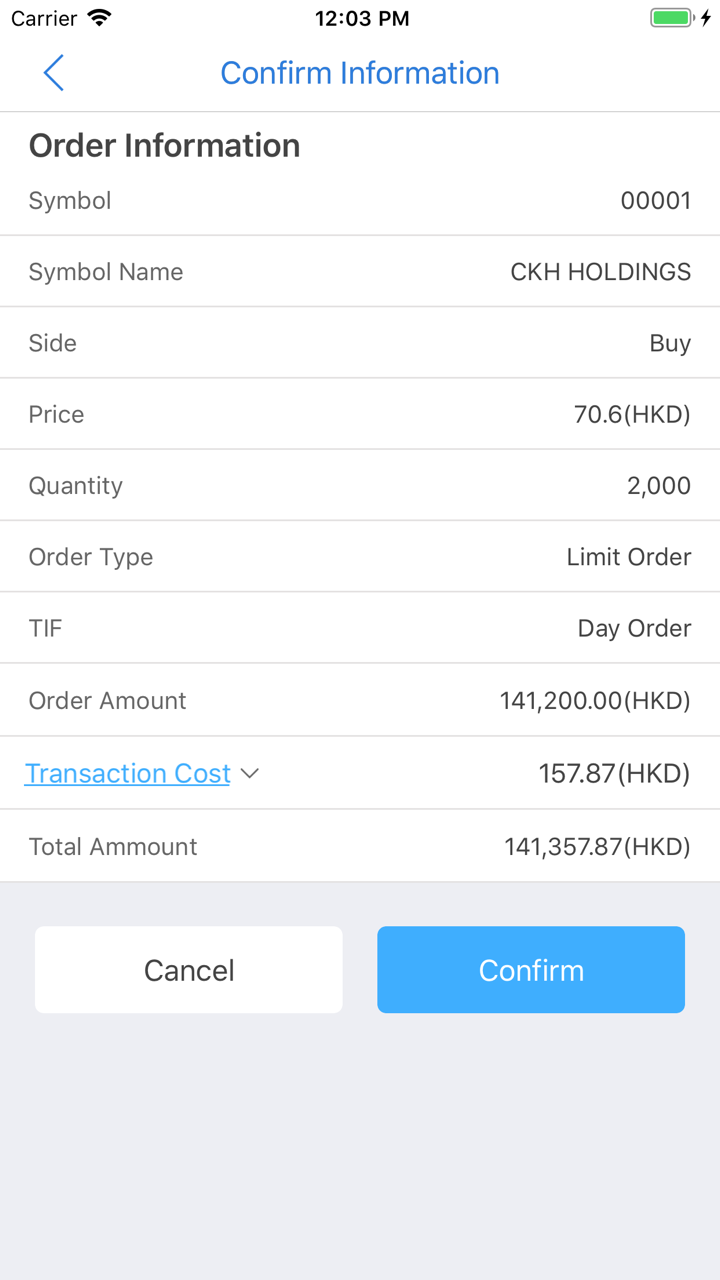Tap the battery status icon

[x=672, y=18]
